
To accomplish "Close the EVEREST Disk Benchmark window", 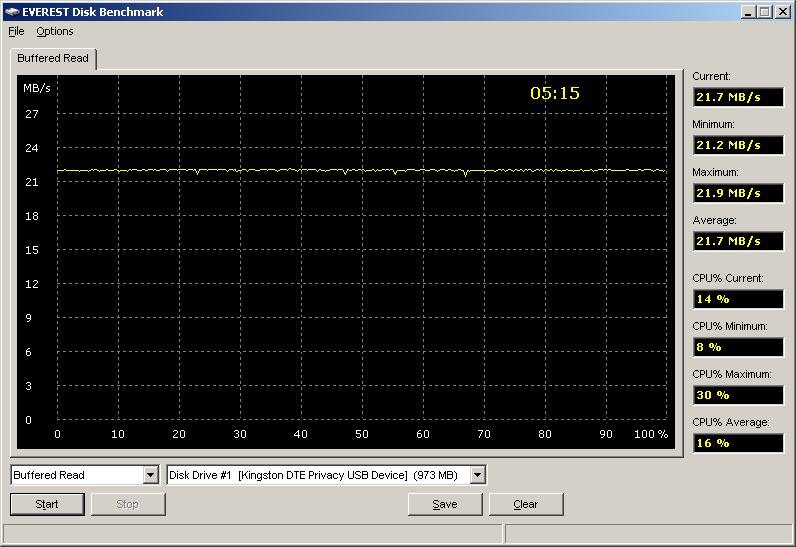I will [782, 12].
